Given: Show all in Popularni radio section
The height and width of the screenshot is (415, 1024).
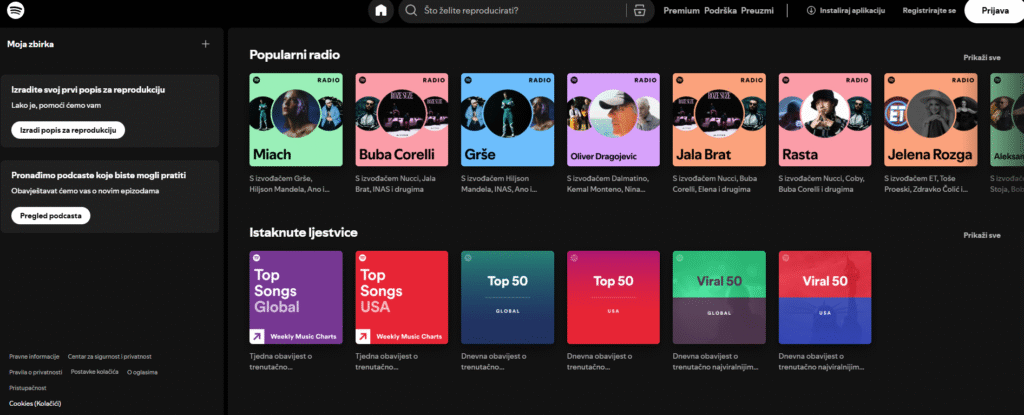Looking at the screenshot, I should point(981,59).
